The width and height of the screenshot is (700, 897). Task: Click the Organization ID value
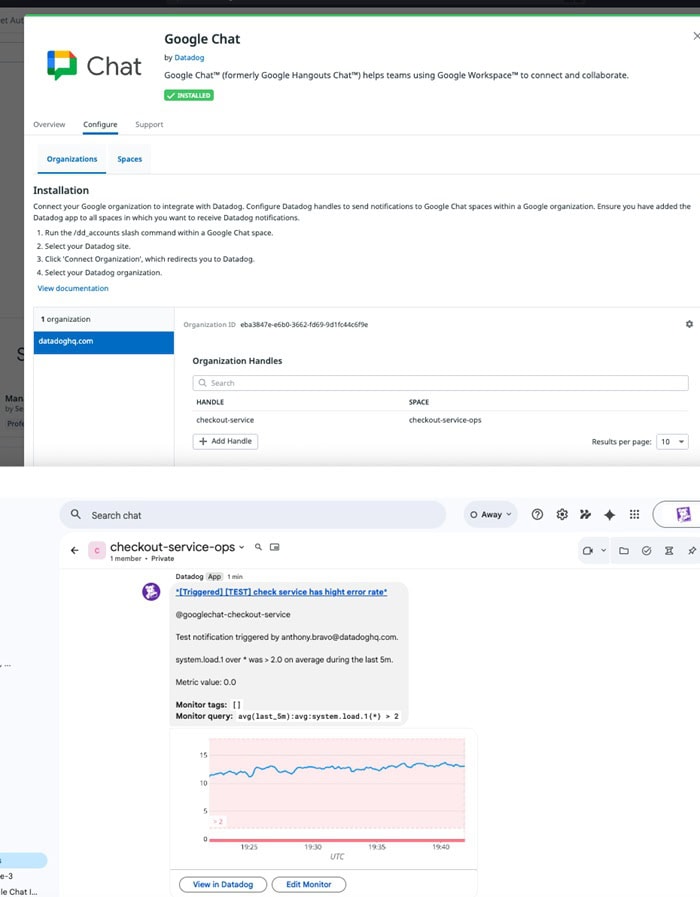tap(304, 324)
